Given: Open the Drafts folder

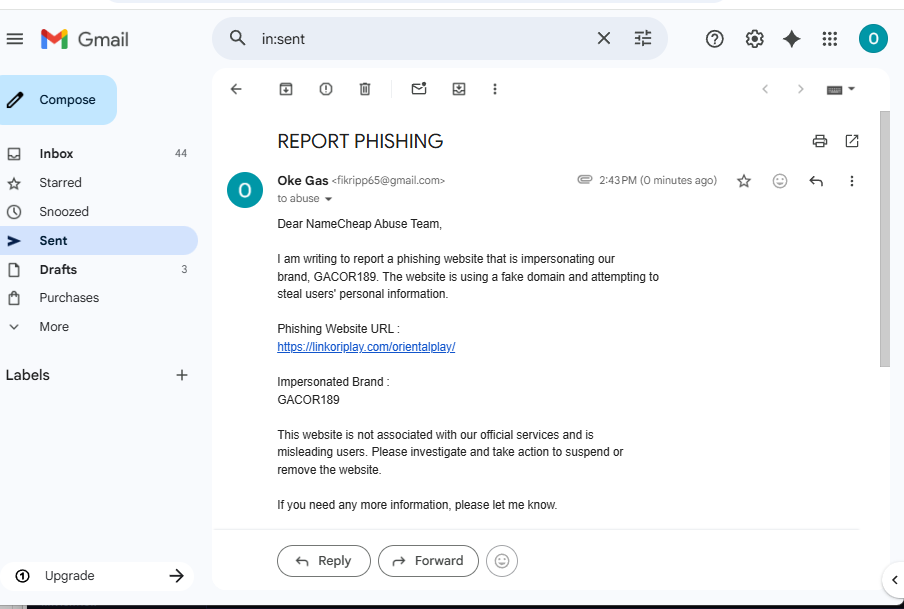Looking at the screenshot, I should click(x=98, y=269).
